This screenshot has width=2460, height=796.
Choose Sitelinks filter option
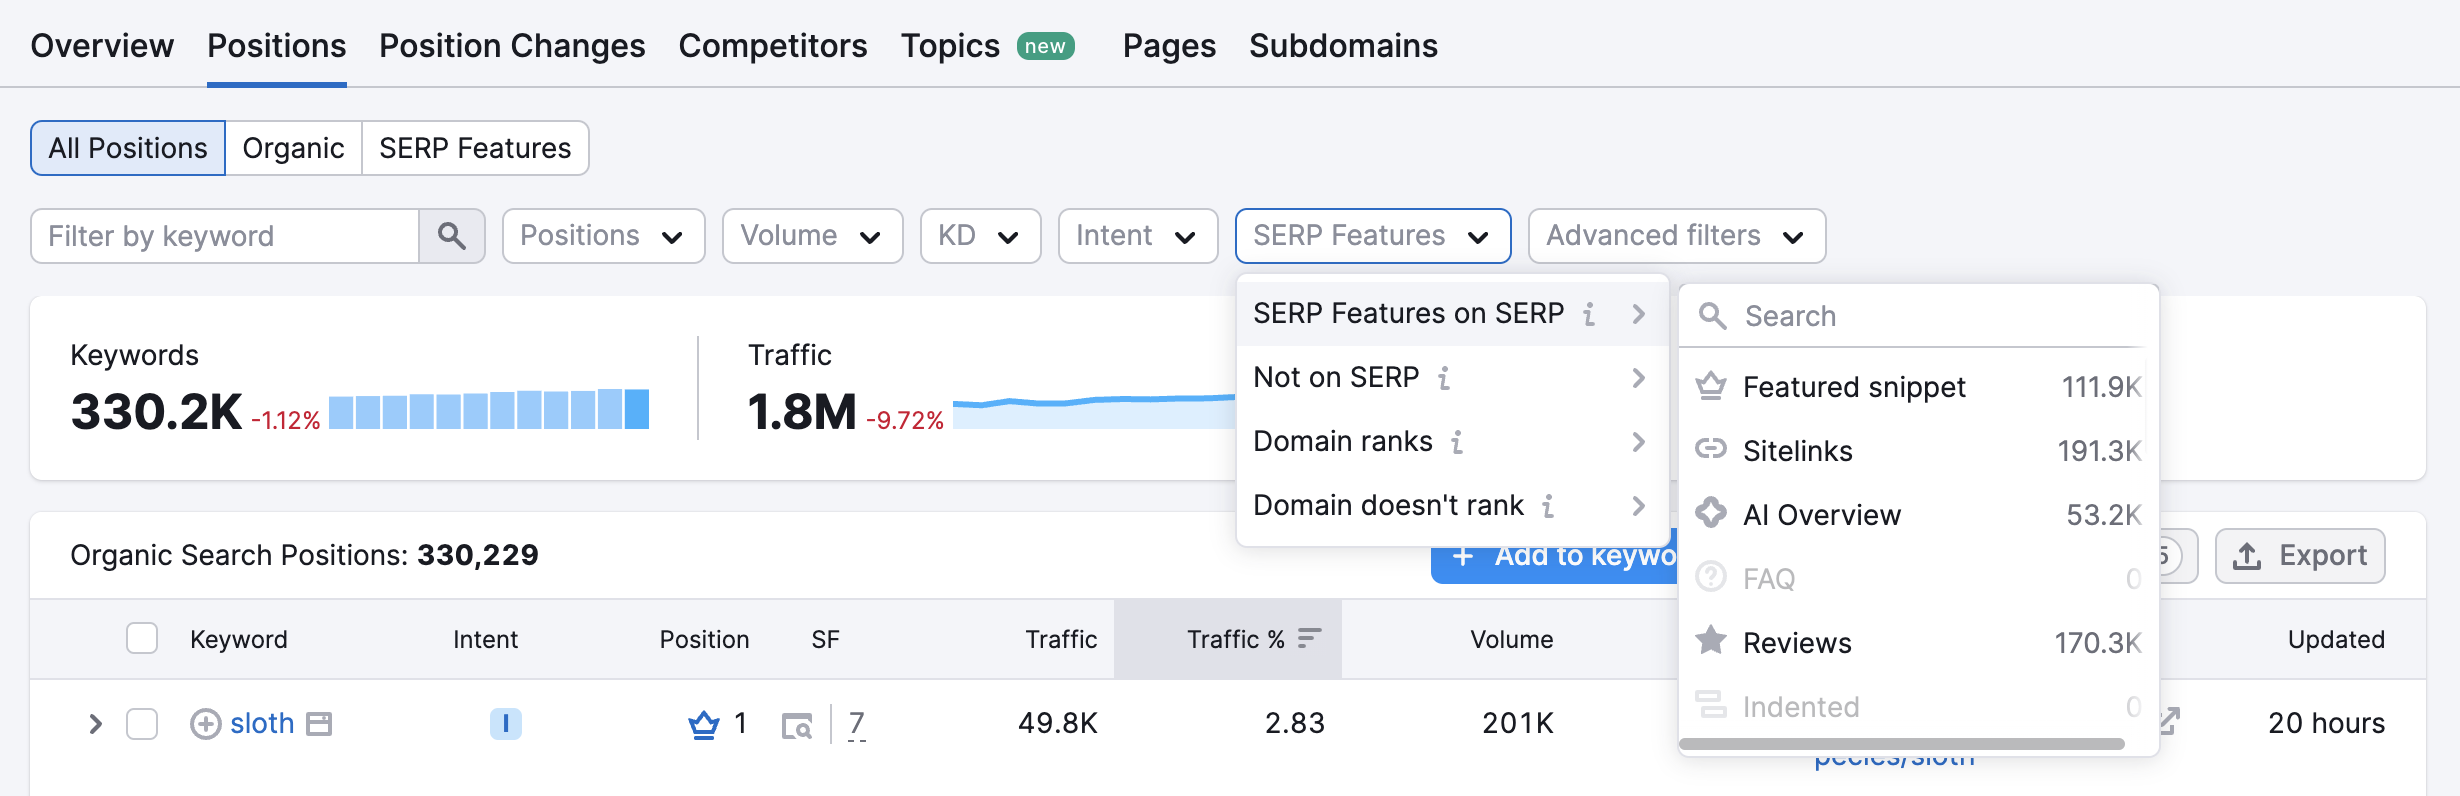(1918, 450)
